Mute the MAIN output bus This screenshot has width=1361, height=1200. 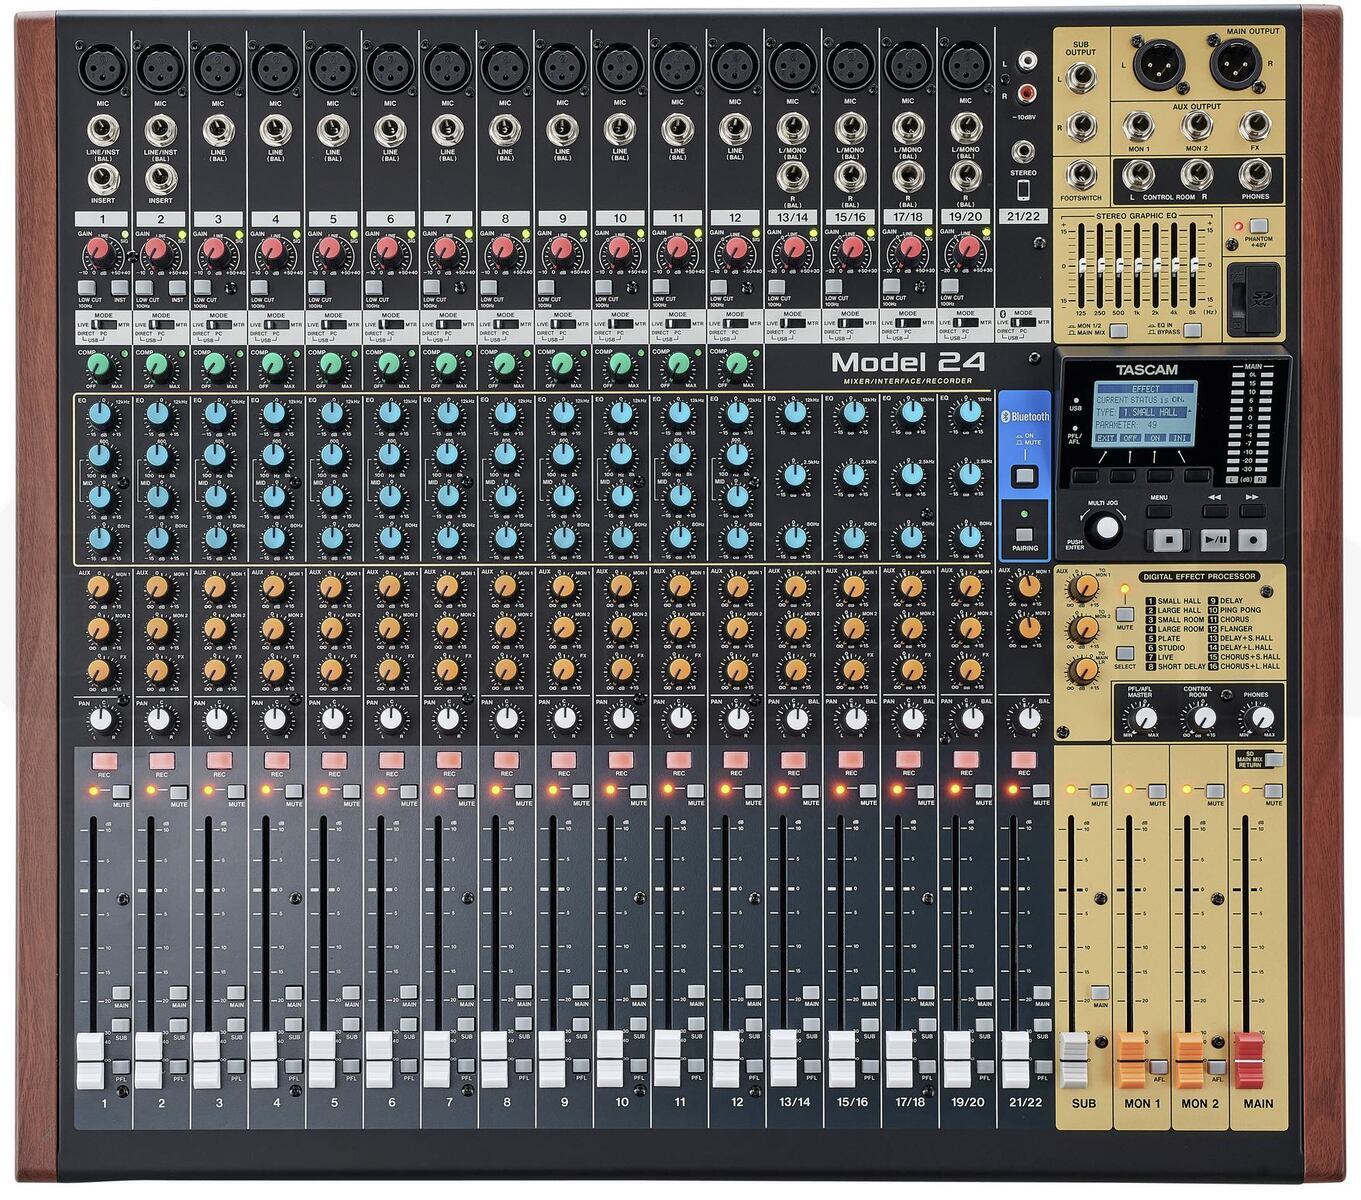(x=1274, y=792)
